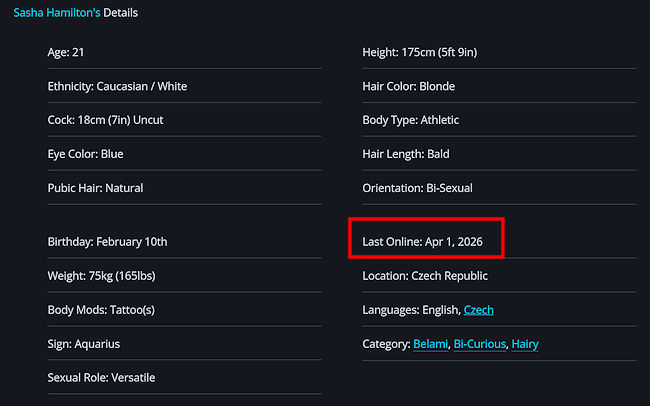Select the Bi-Curious category link

(x=479, y=344)
